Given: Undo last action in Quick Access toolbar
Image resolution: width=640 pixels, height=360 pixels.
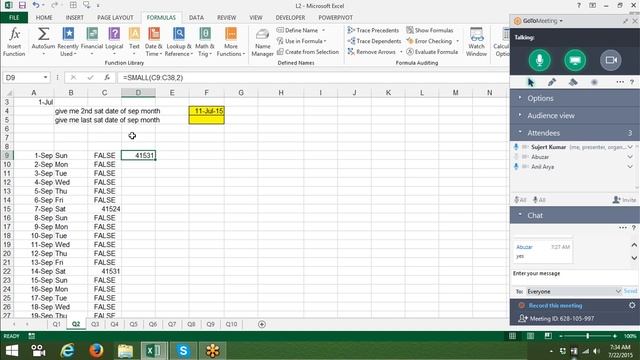Looking at the screenshot, I should (36, 5).
